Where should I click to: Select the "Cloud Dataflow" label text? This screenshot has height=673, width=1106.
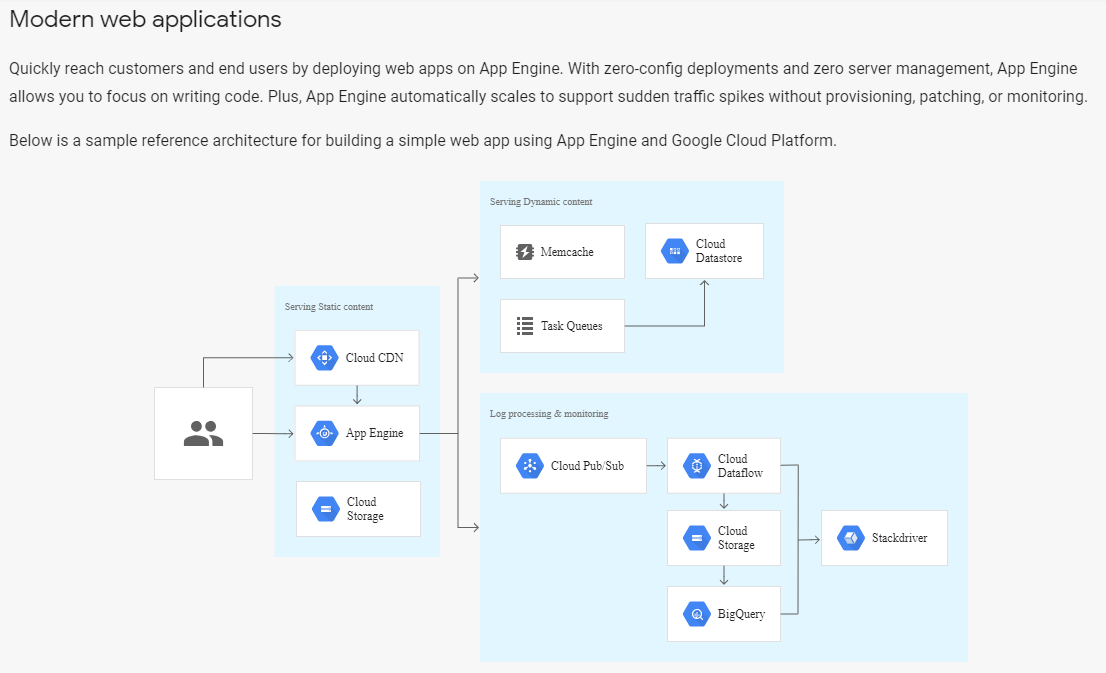coord(741,466)
